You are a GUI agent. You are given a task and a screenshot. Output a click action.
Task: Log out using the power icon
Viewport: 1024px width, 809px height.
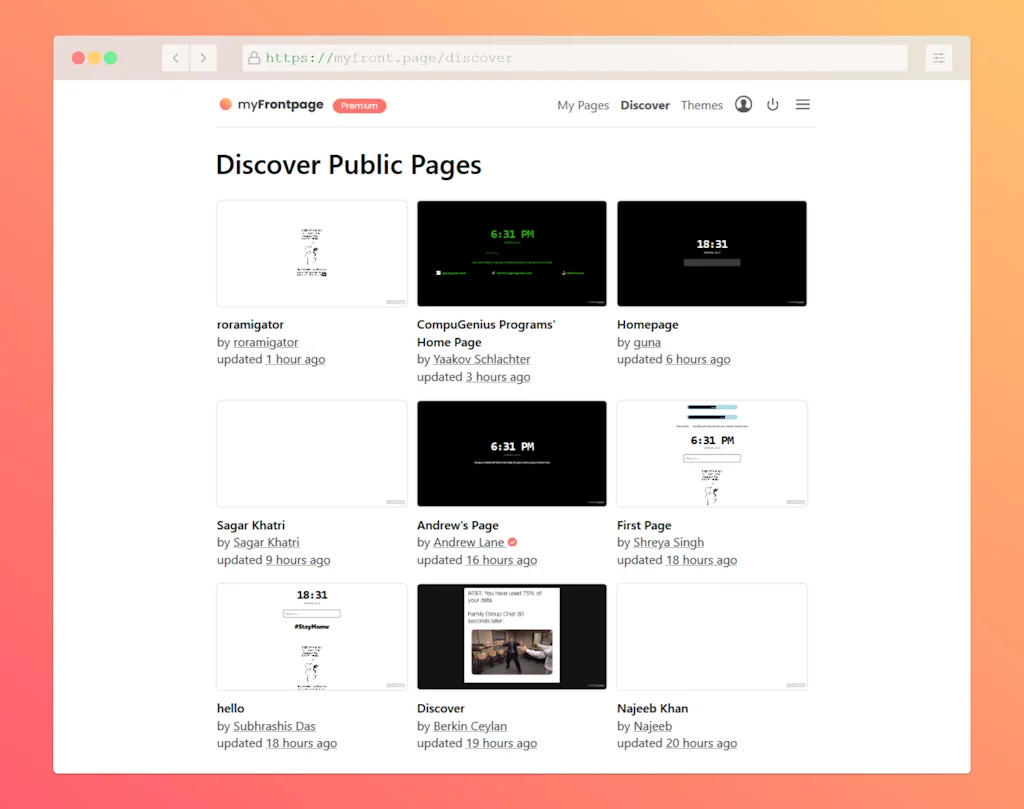pos(773,104)
